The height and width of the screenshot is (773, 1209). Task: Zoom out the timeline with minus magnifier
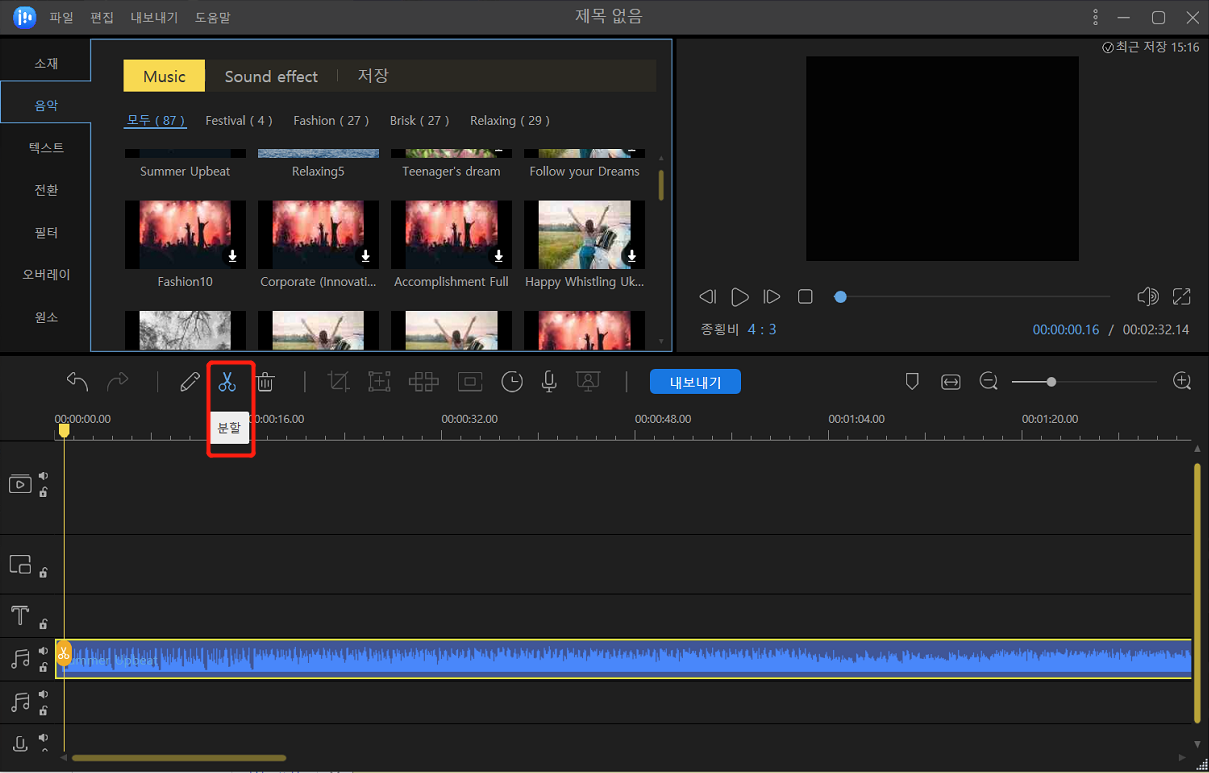(988, 382)
